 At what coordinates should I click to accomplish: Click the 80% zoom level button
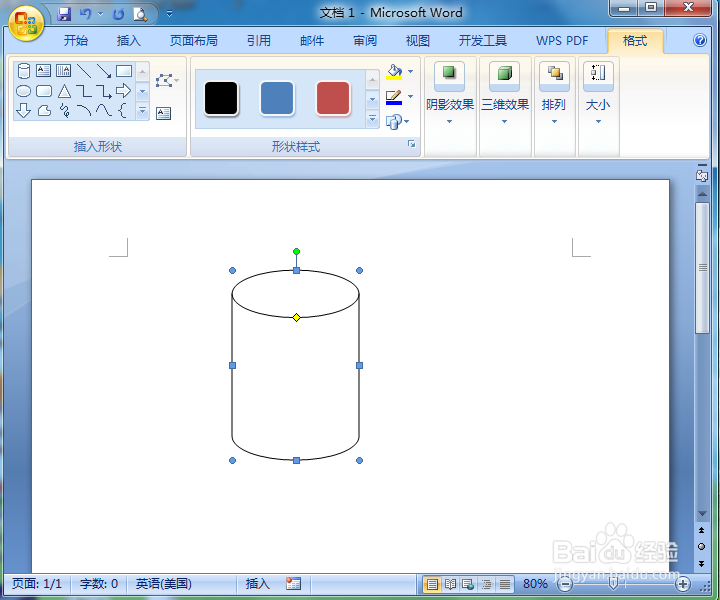point(535,584)
